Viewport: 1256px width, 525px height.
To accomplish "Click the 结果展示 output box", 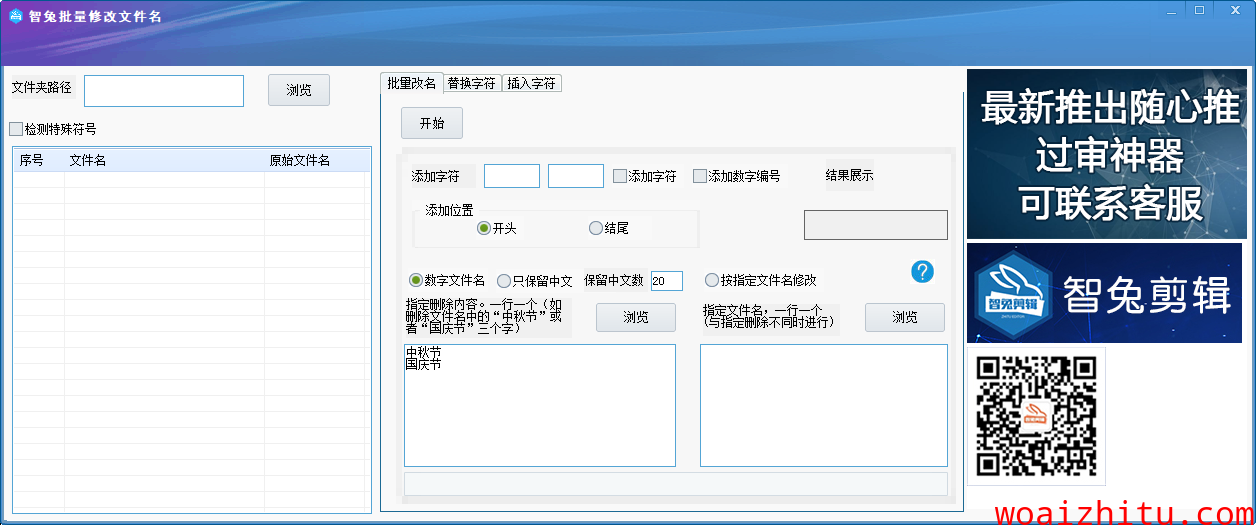I will click(876, 225).
